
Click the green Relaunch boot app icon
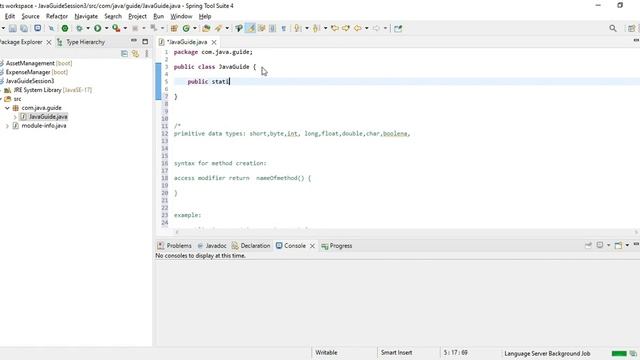[x=65, y=28]
